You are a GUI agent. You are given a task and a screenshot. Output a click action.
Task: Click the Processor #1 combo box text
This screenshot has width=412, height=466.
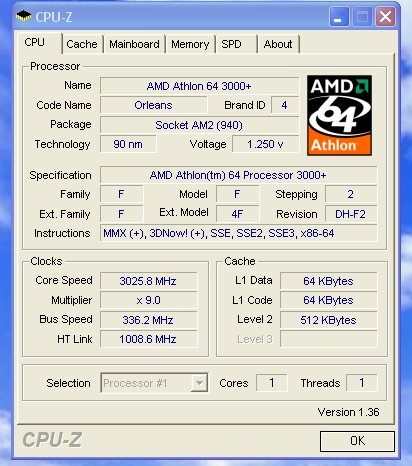tap(135, 383)
